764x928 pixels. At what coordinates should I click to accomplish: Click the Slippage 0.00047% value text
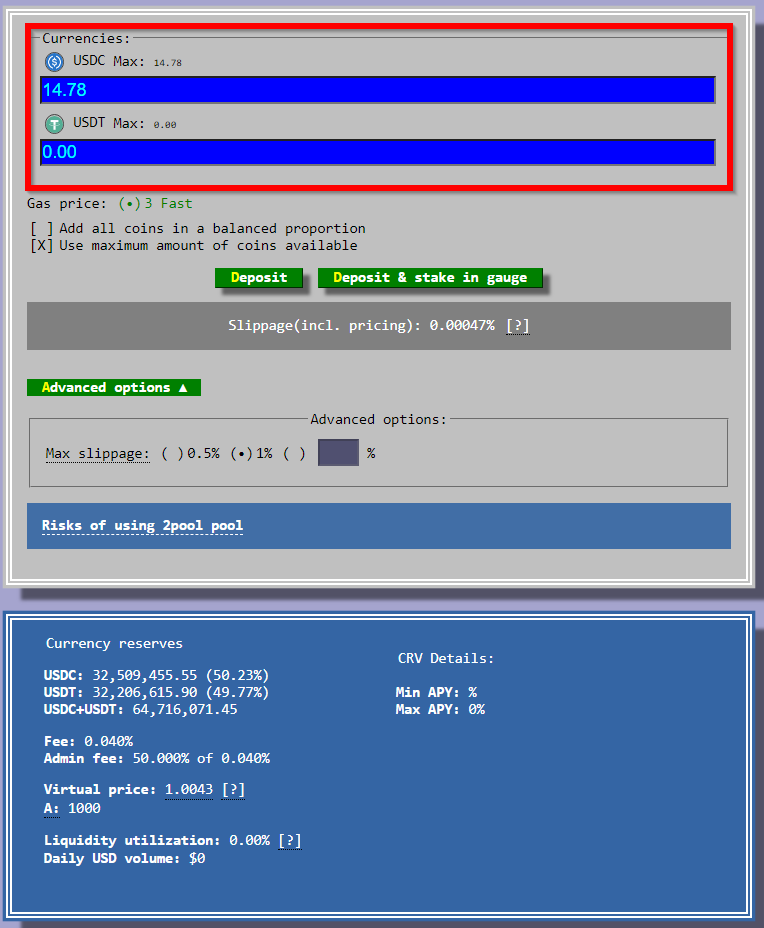462,326
